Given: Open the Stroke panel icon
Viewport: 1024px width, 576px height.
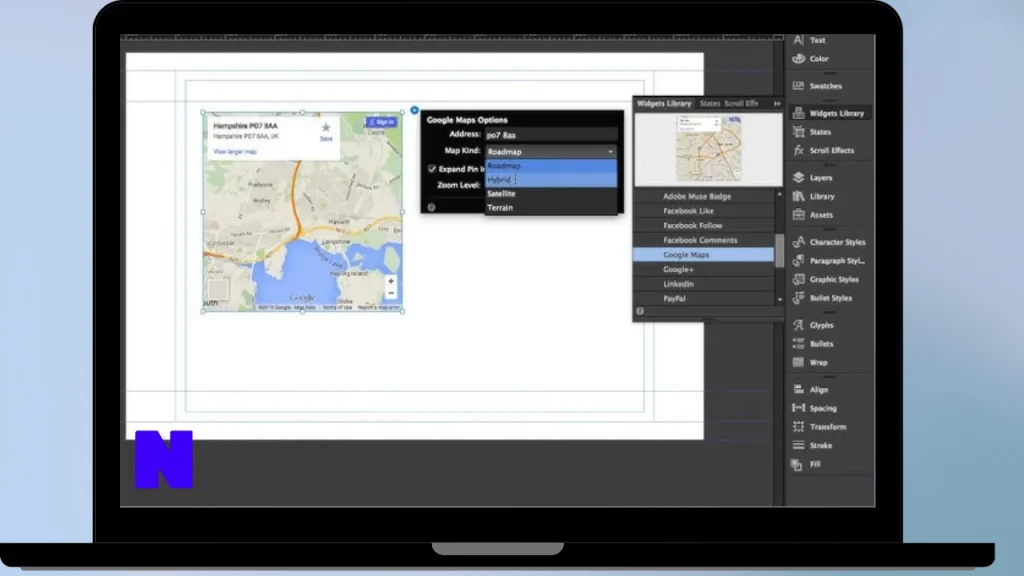Looking at the screenshot, I should pos(798,445).
